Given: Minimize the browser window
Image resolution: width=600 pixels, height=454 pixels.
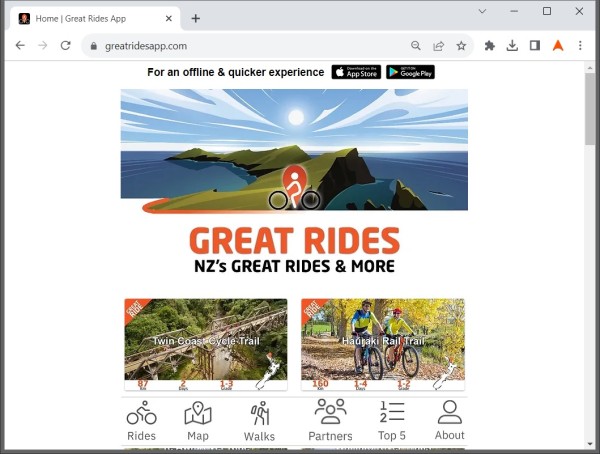Looking at the screenshot, I should [514, 11].
